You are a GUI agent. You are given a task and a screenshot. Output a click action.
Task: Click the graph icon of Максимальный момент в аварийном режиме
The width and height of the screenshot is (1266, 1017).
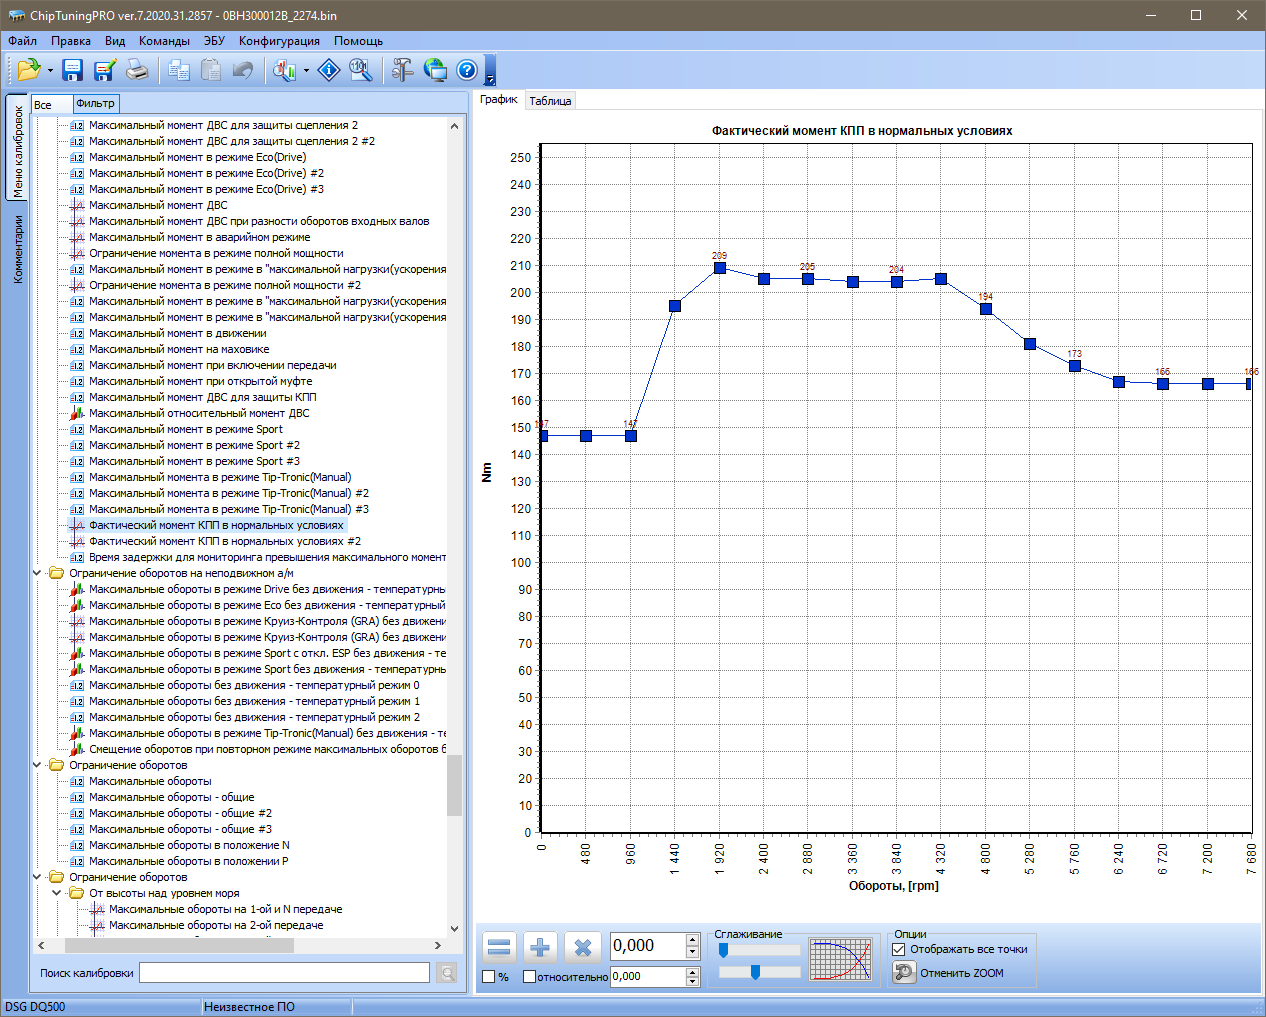[77, 237]
